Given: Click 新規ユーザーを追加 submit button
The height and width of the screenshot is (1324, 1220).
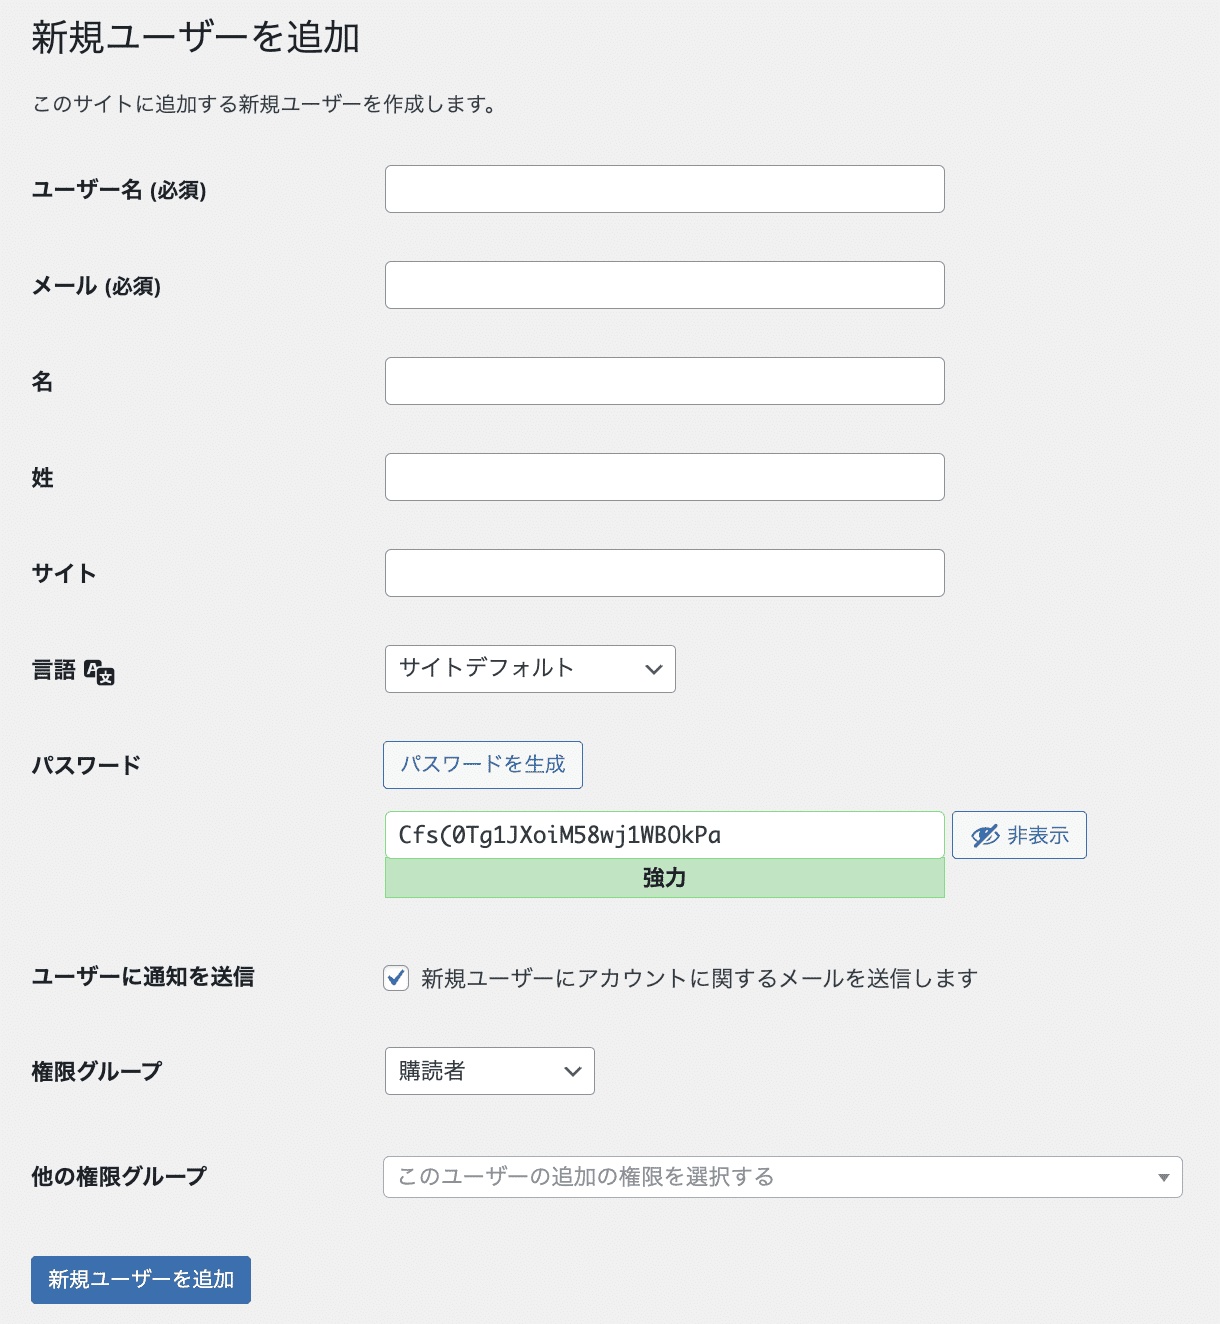Looking at the screenshot, I should point(140,1280).
